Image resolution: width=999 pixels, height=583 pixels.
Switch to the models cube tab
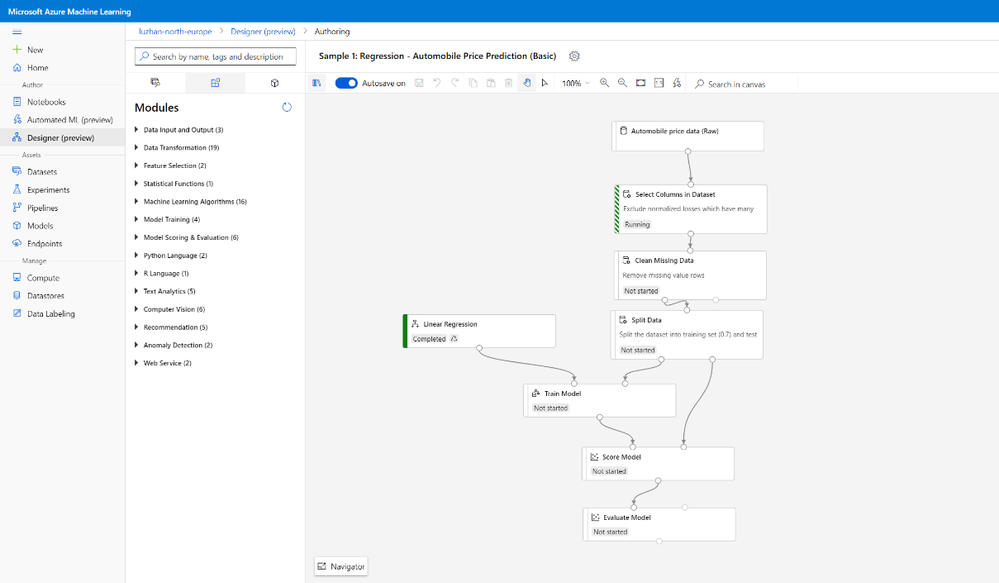click(x=275, y=83)
